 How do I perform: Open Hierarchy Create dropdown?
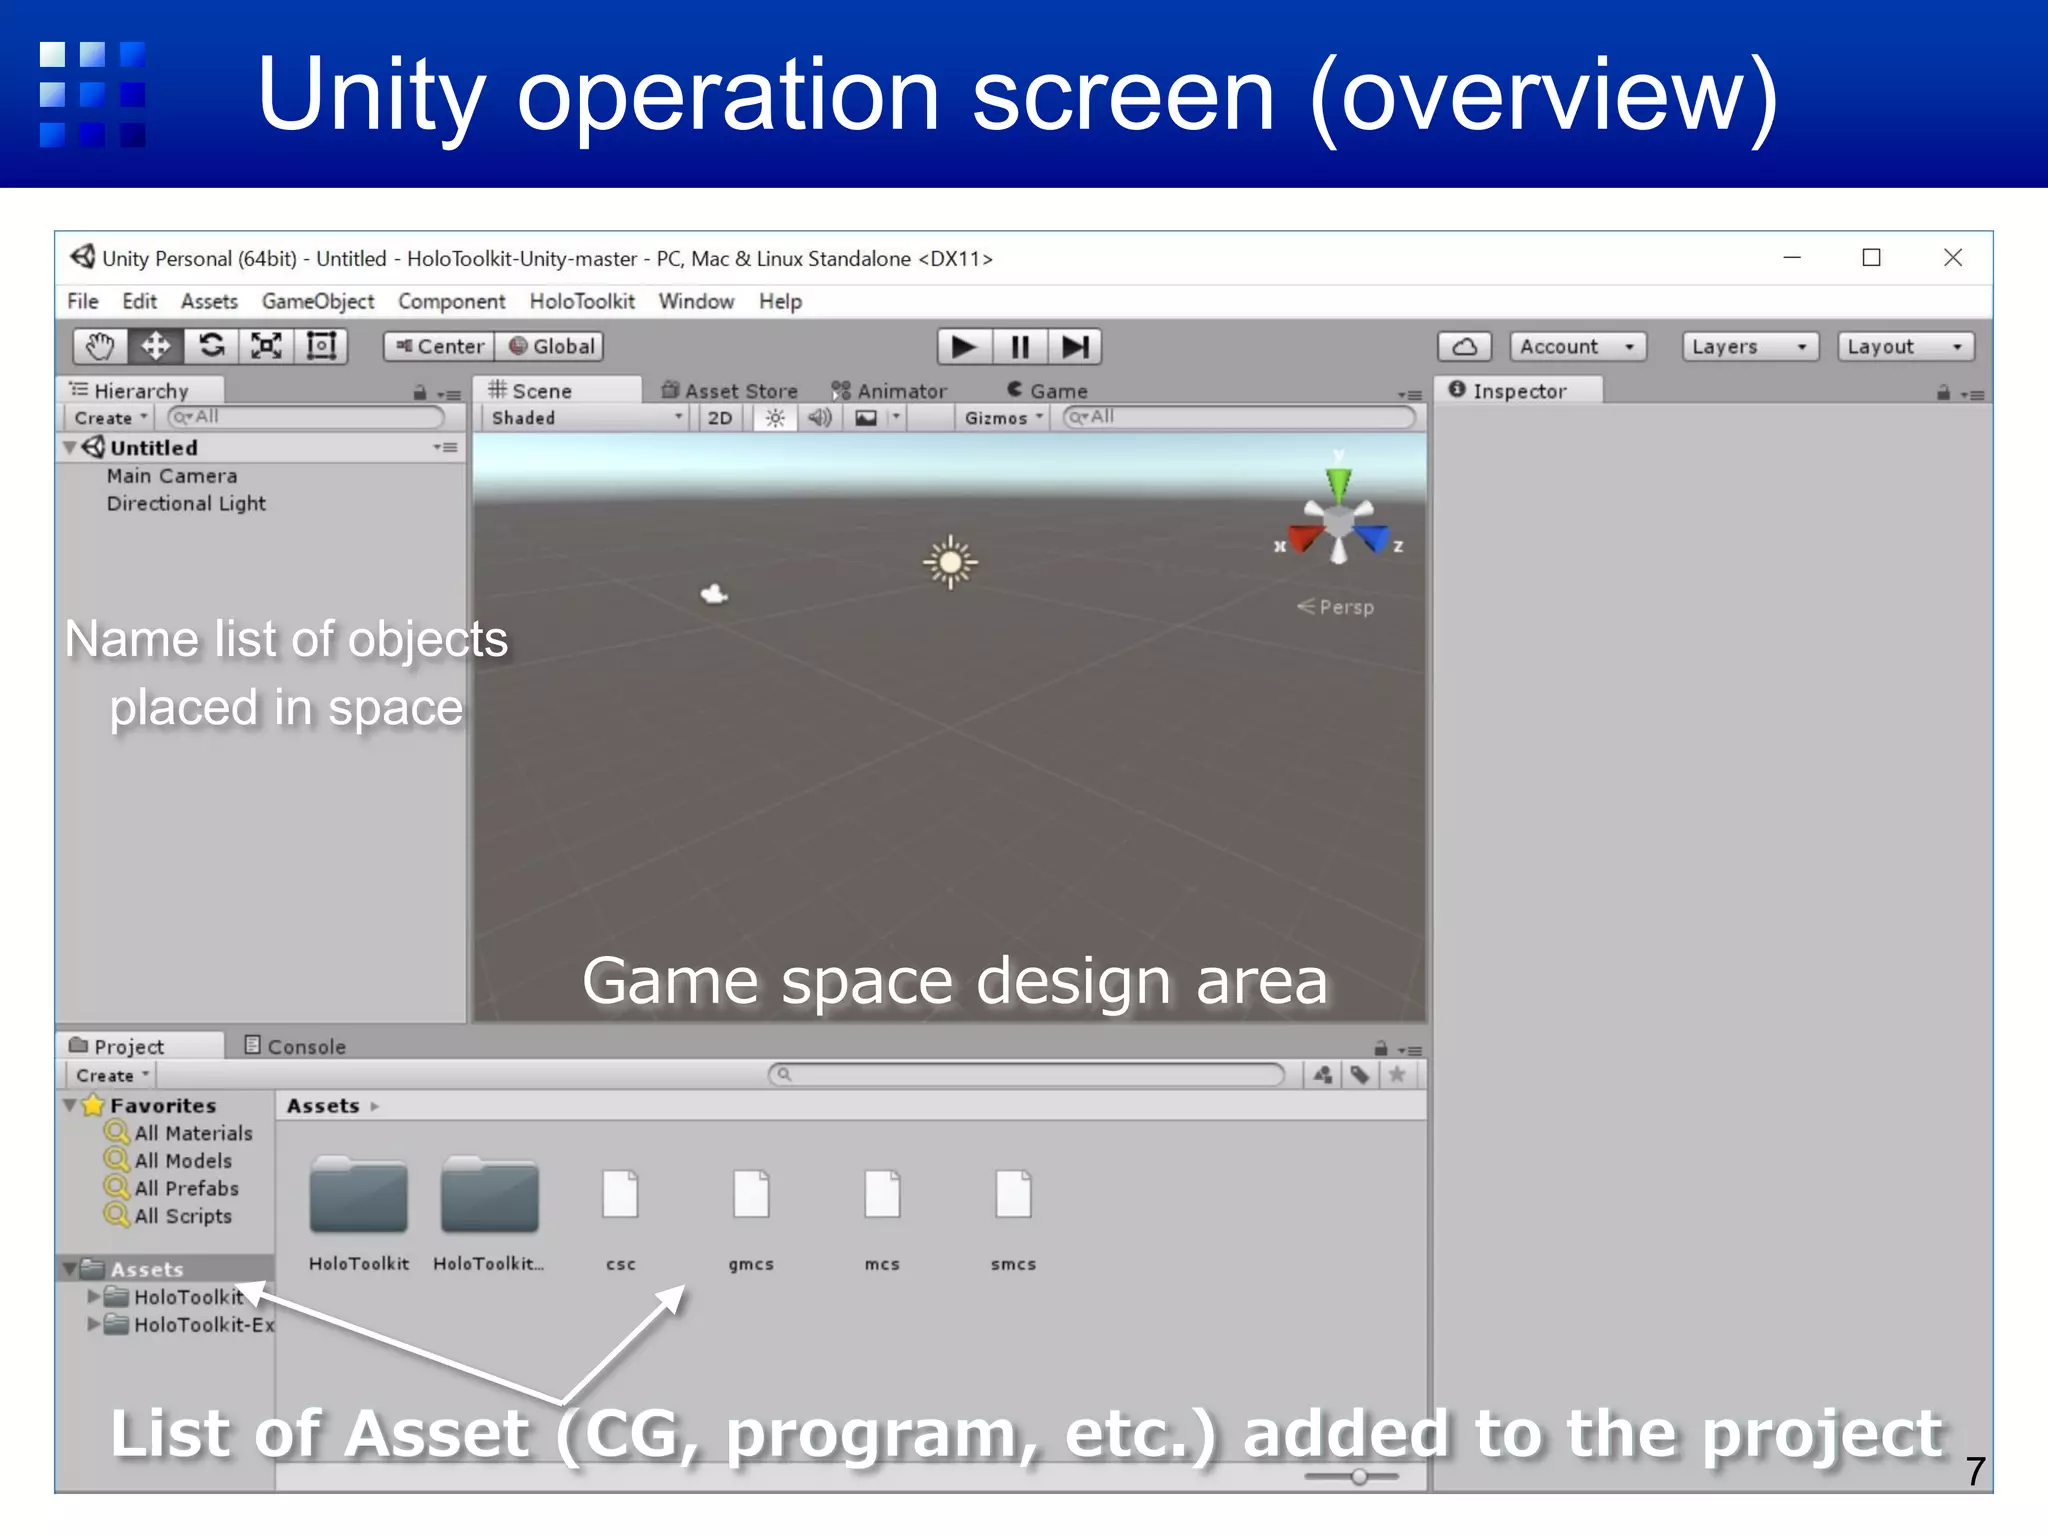tap(110, 418)
